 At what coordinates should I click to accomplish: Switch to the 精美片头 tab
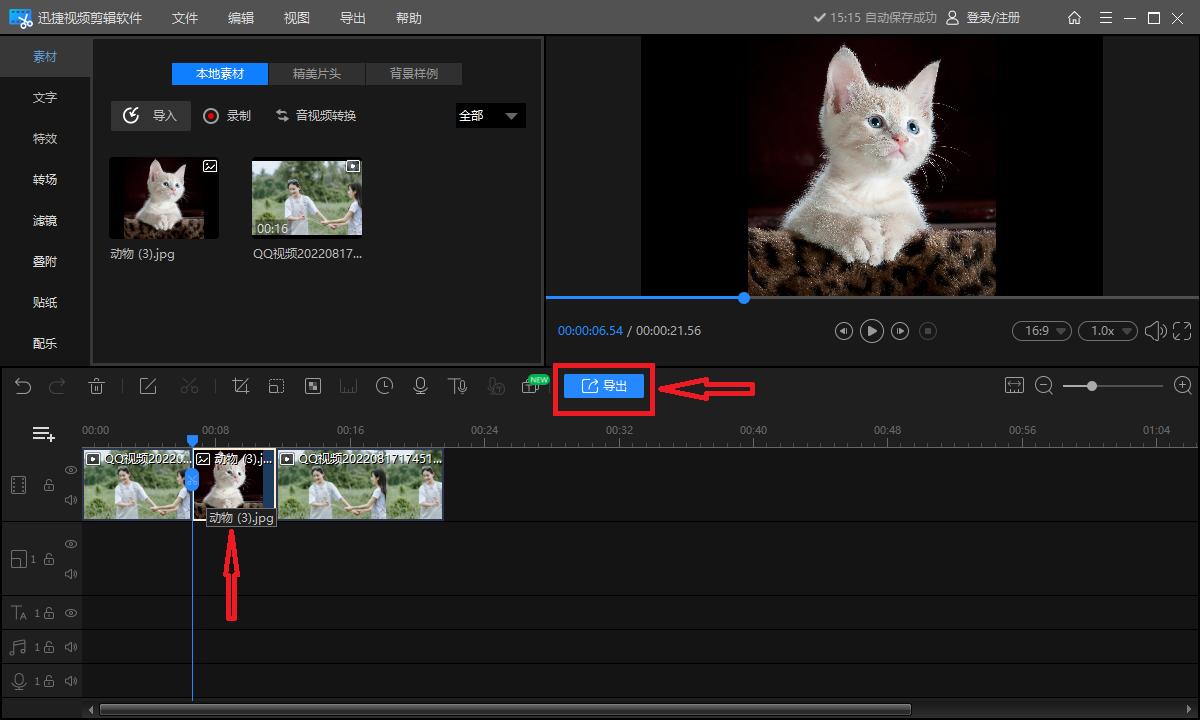pos(316,74)
